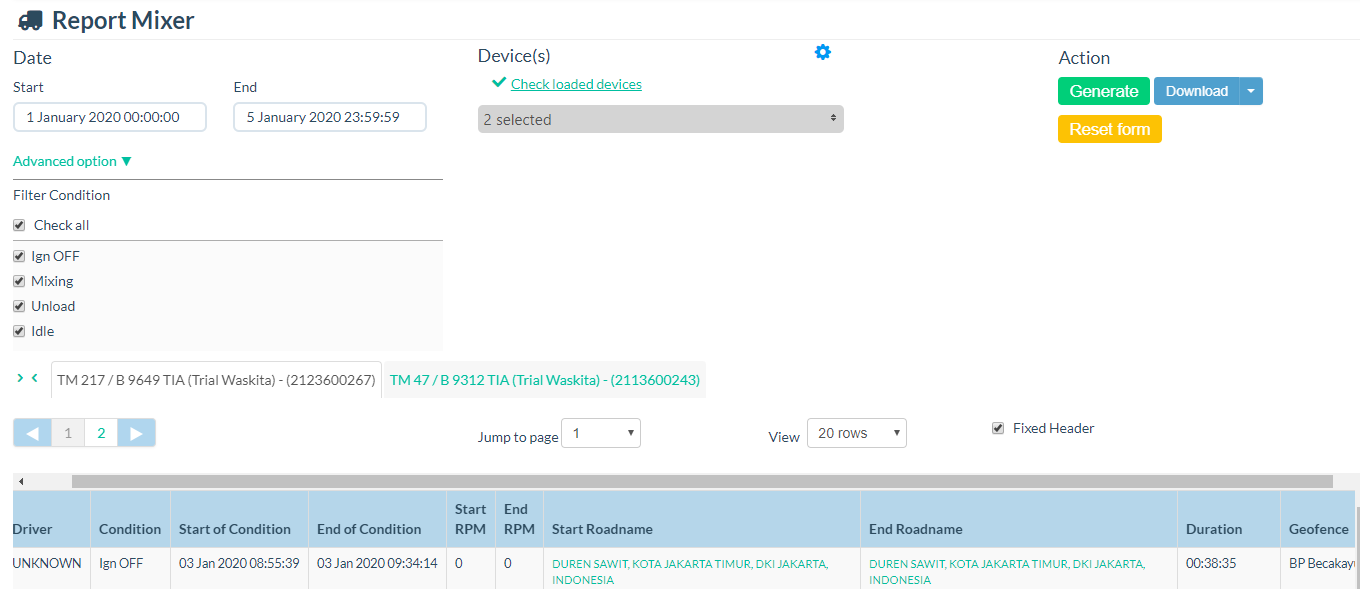Open the 2 selected devices dropdown
Image resolution: width=1360 pixels, height=589 pixels.
tap(660, 119)
